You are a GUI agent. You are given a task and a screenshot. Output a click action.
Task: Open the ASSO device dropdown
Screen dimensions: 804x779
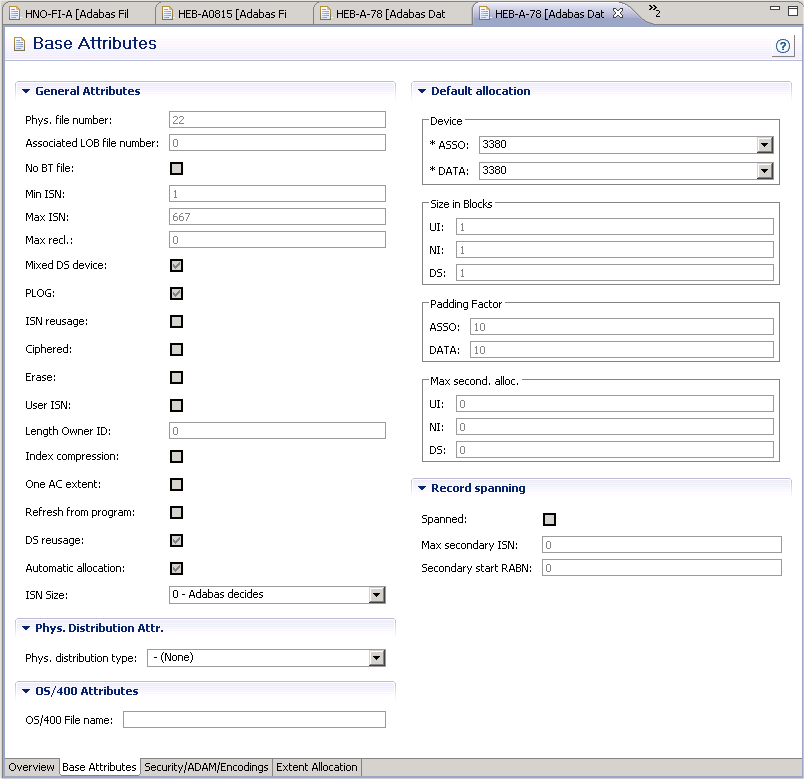point(764,145)
